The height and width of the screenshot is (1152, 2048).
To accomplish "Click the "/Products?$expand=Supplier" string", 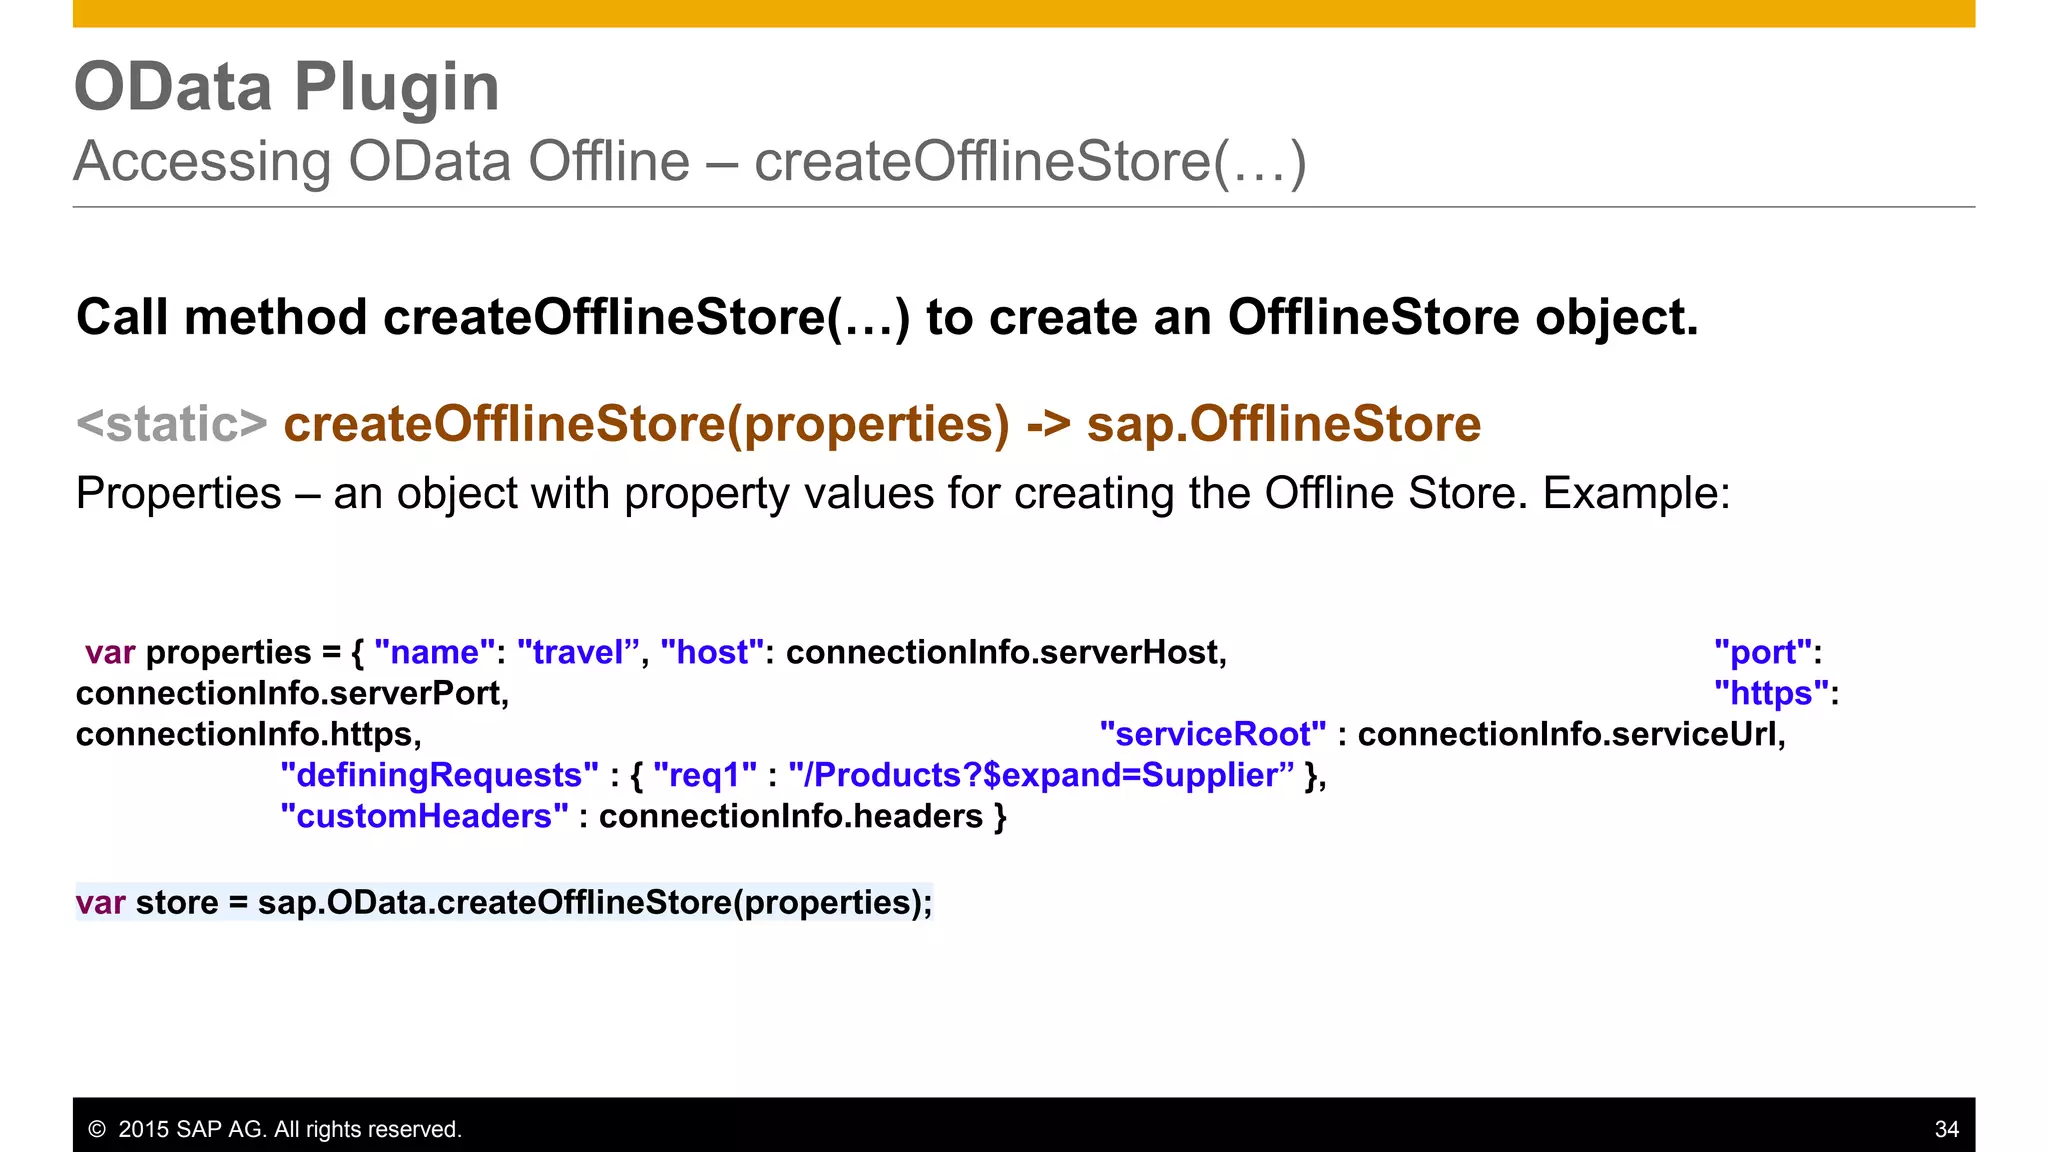I will [x=1041, y=775].
